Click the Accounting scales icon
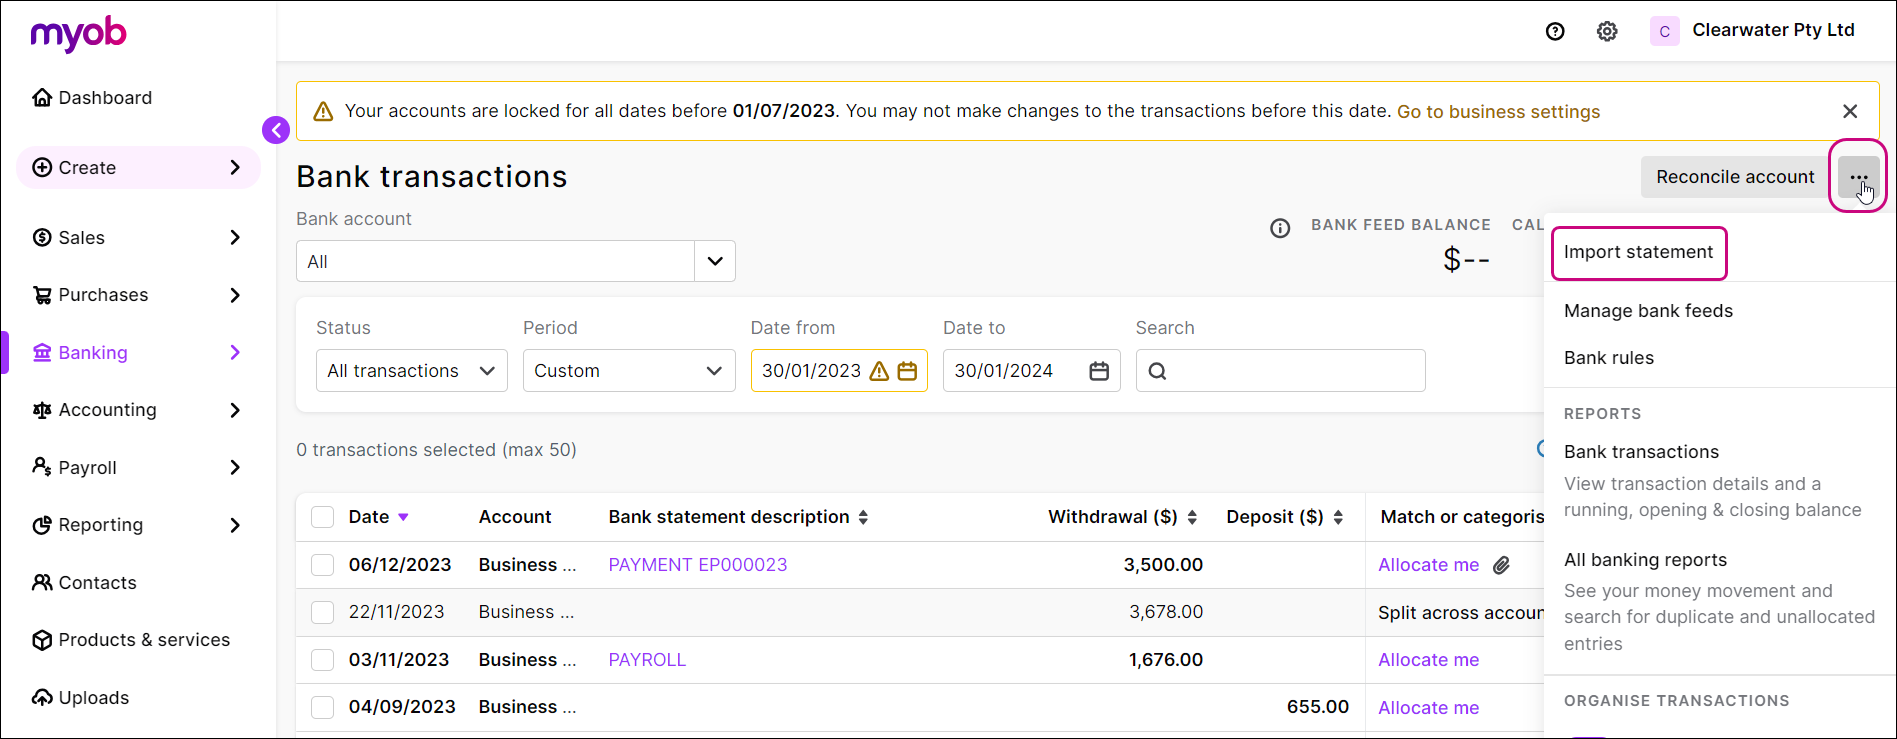 point(42,410)
